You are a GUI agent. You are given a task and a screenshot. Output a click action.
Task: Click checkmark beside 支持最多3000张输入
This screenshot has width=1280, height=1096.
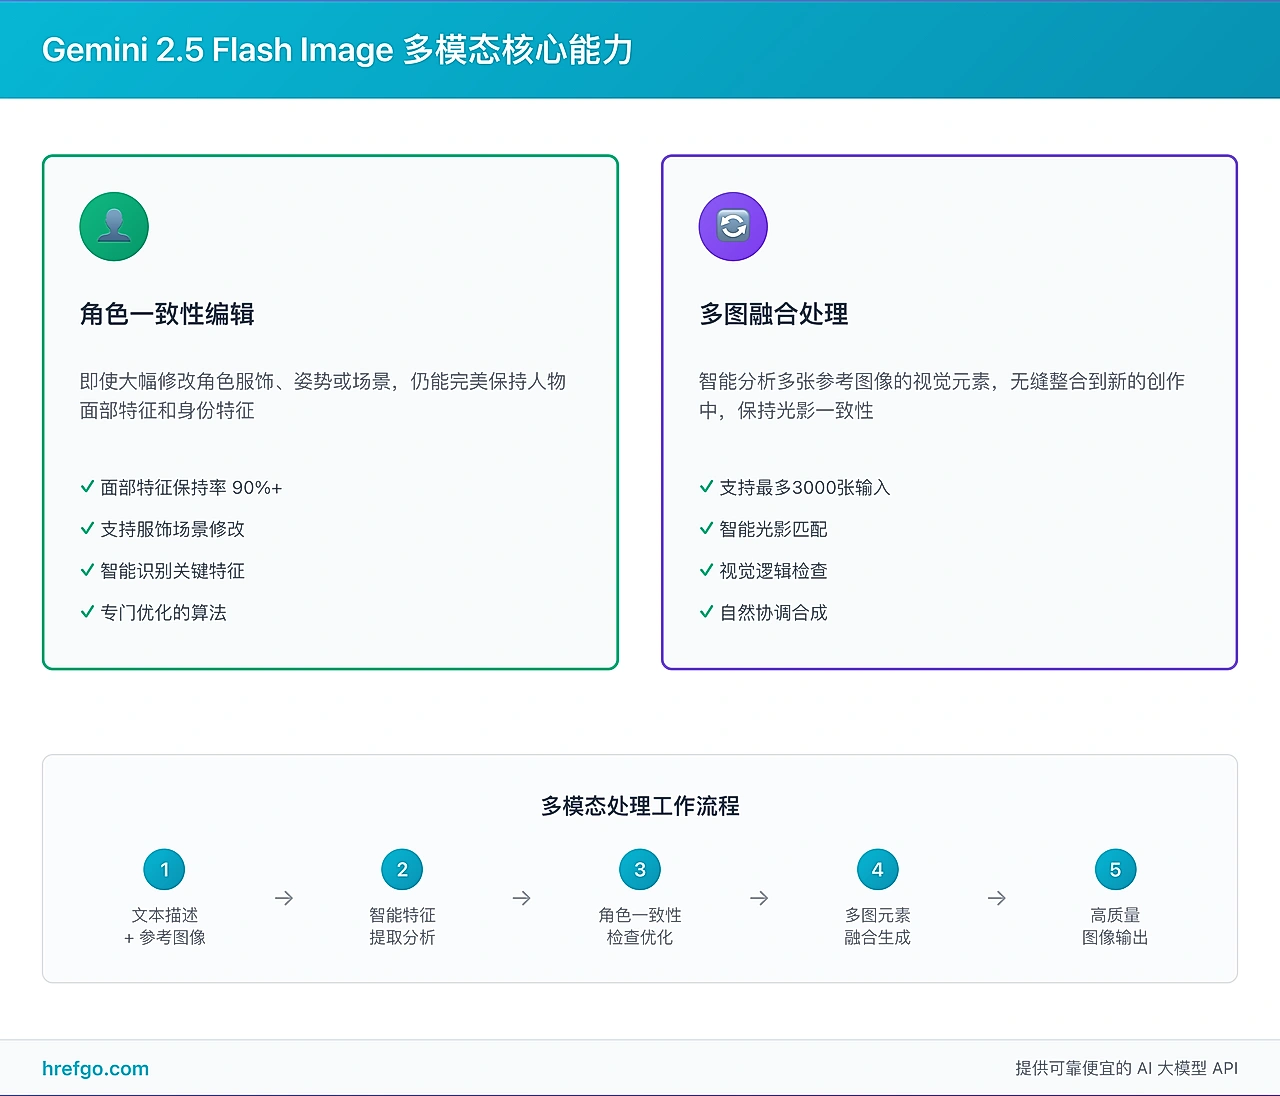point(706,487)
